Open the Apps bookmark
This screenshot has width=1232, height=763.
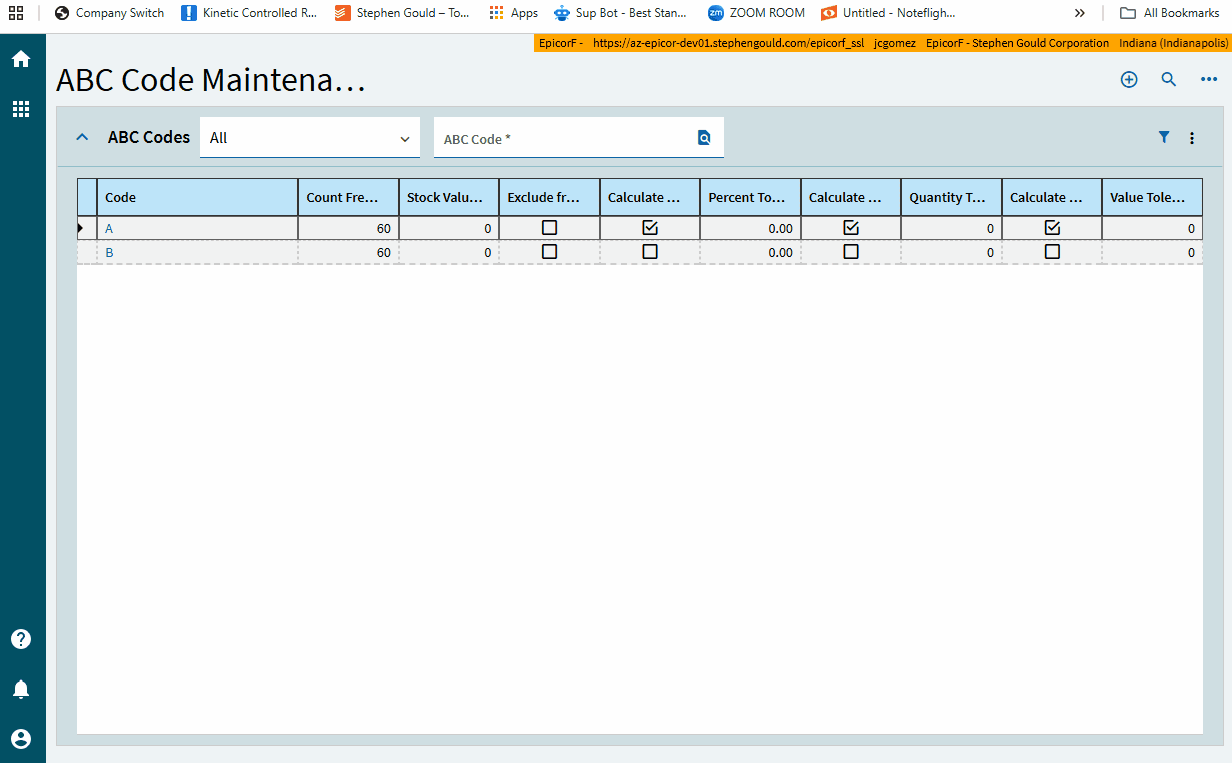(514, 13)
